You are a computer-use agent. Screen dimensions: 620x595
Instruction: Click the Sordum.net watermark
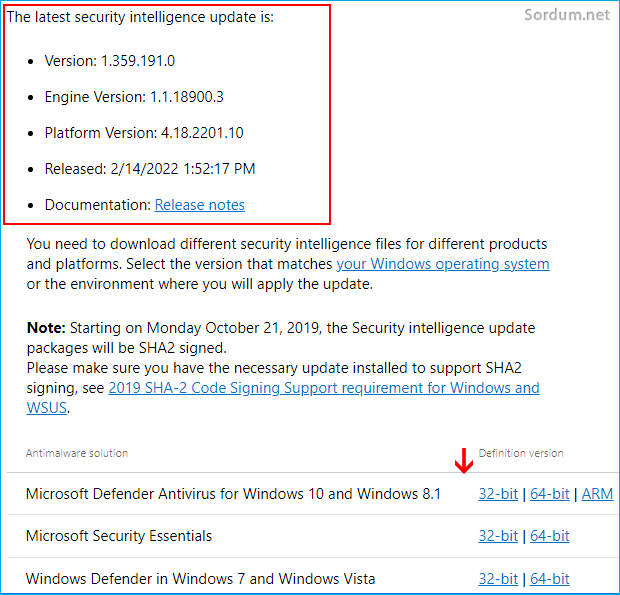tap(567, 15)
